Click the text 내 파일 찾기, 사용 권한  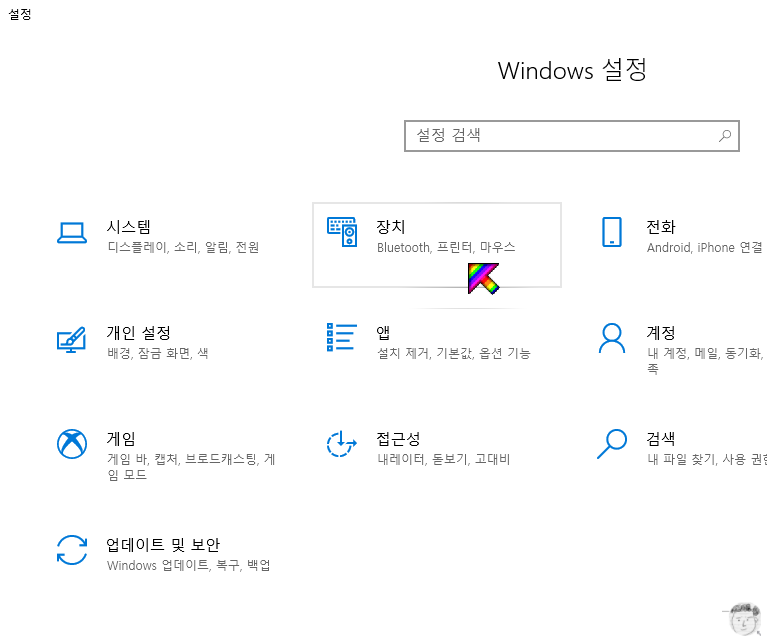coord(706,459)
